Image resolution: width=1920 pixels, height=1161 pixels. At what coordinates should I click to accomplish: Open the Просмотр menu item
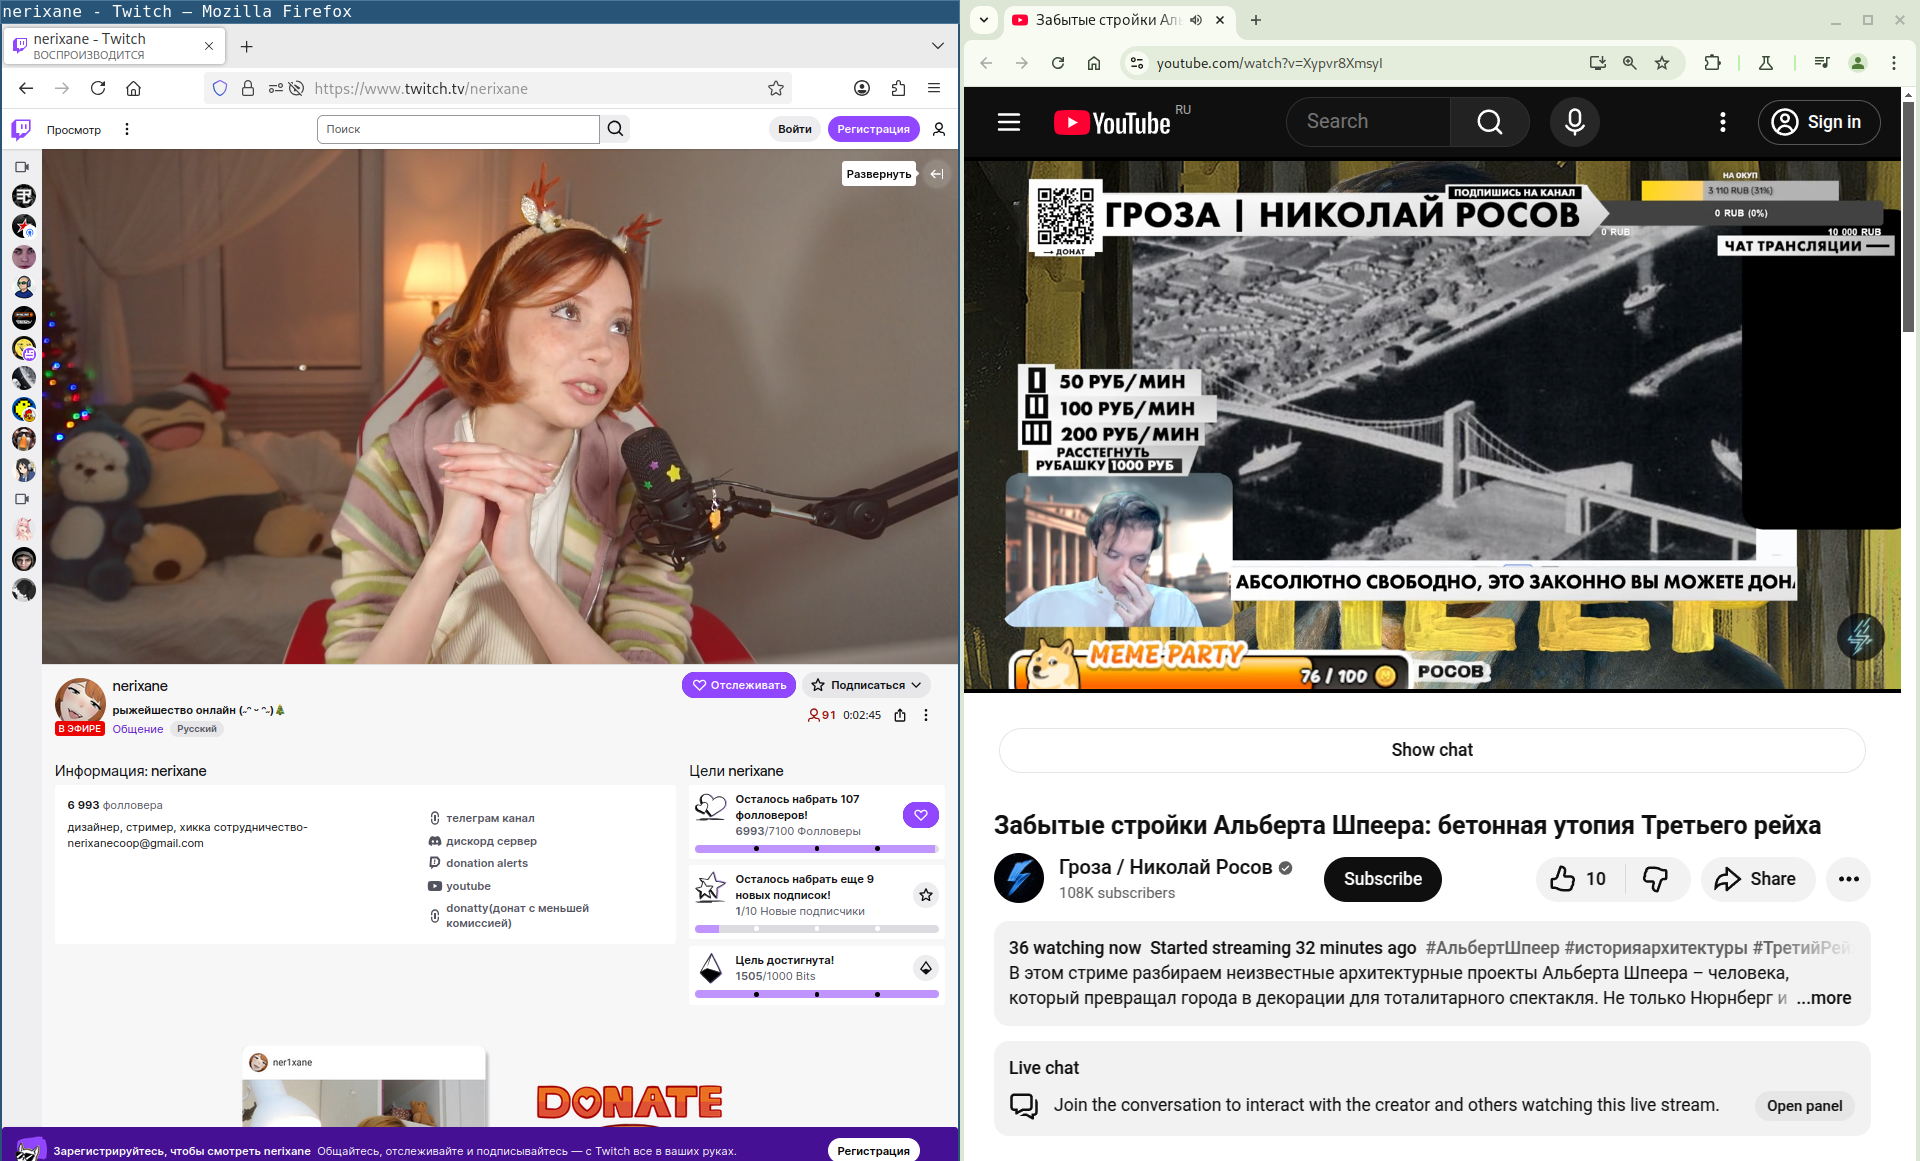pyautogui.click(x=74, y=130)
